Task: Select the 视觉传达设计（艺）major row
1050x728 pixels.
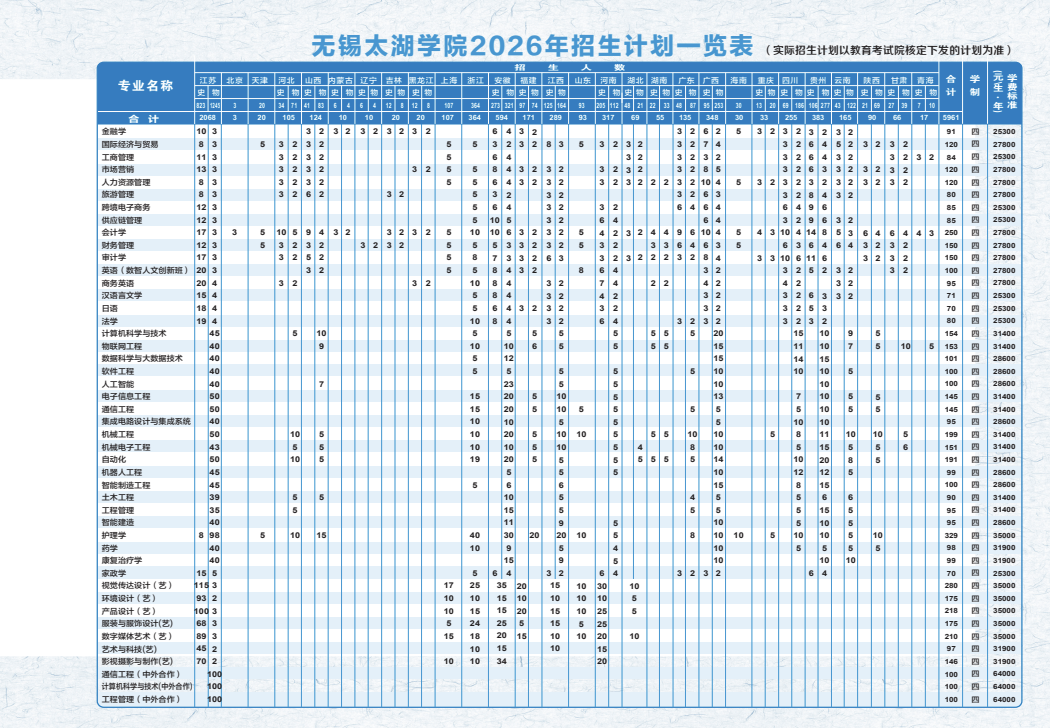Action: (560, 585)
